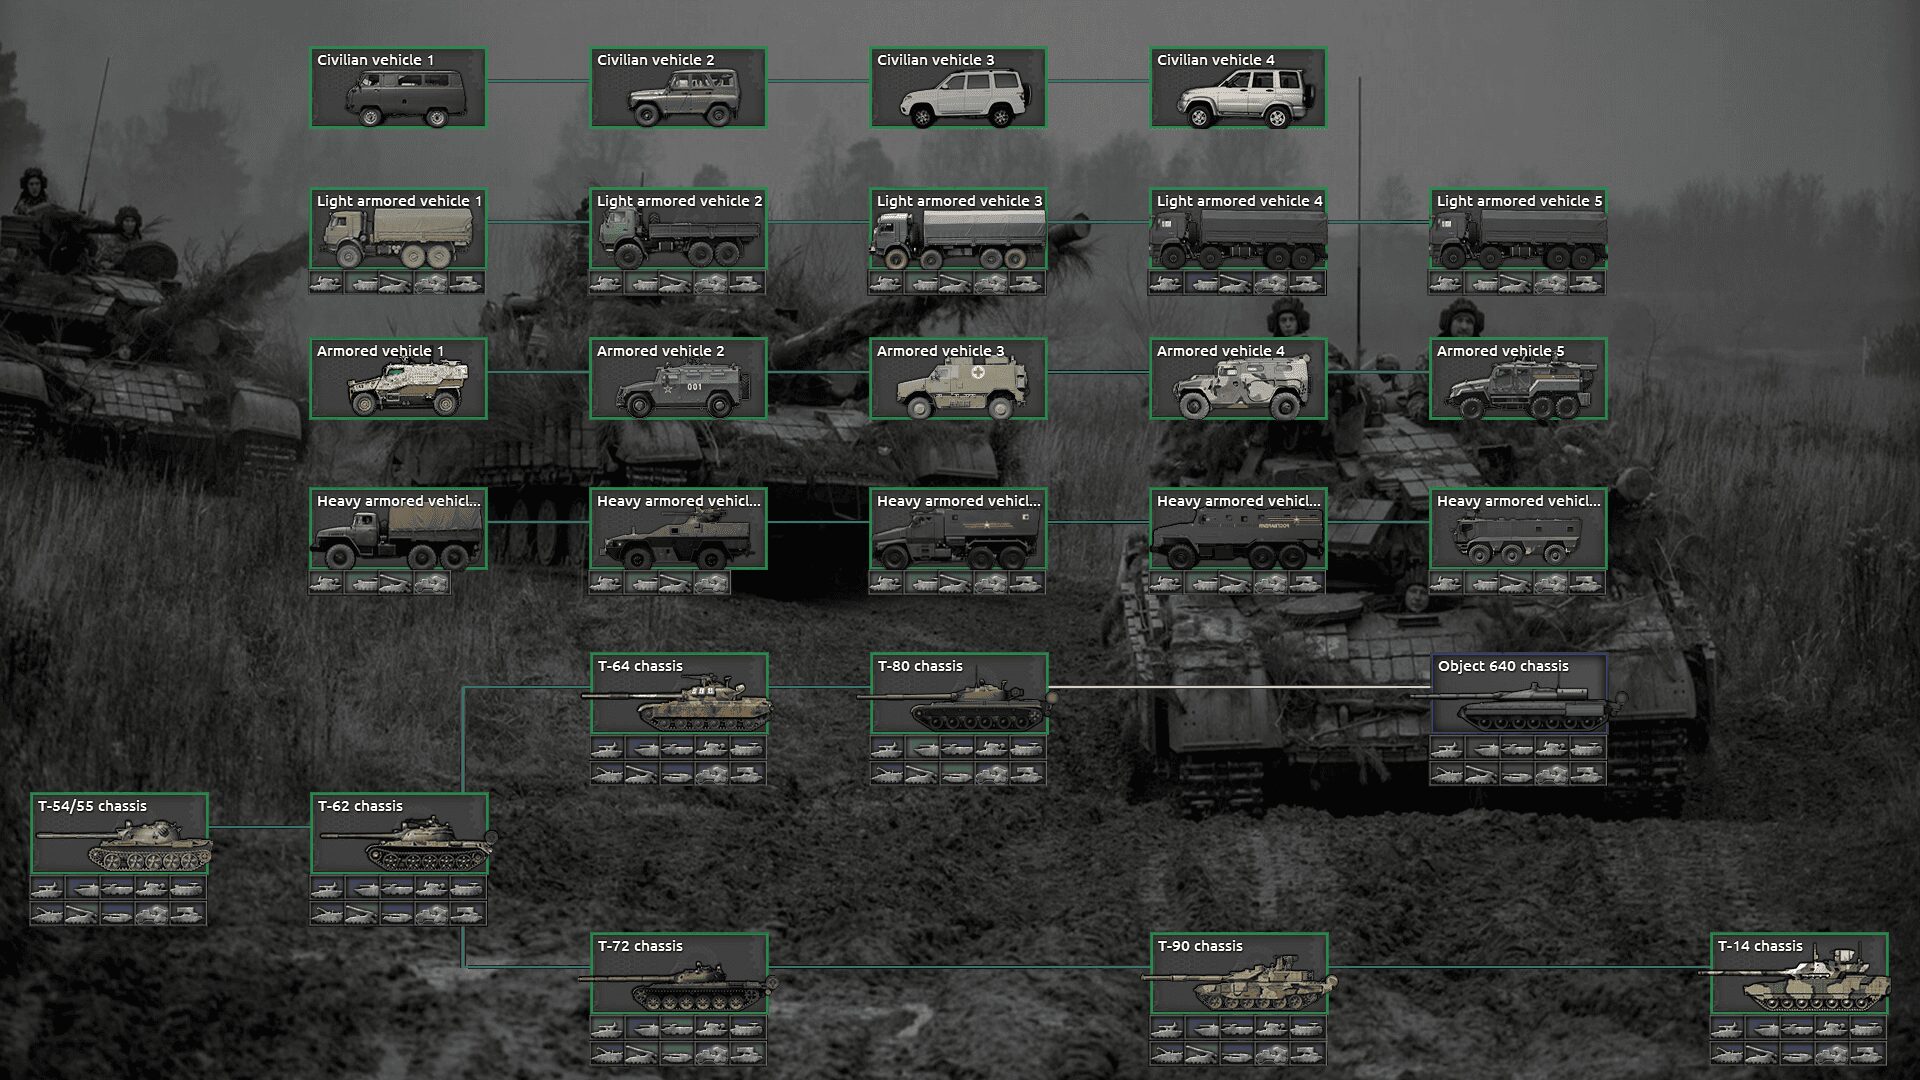
Task: Click first top-row variant icon under T-64 chassis
Action: click(607, 747)
